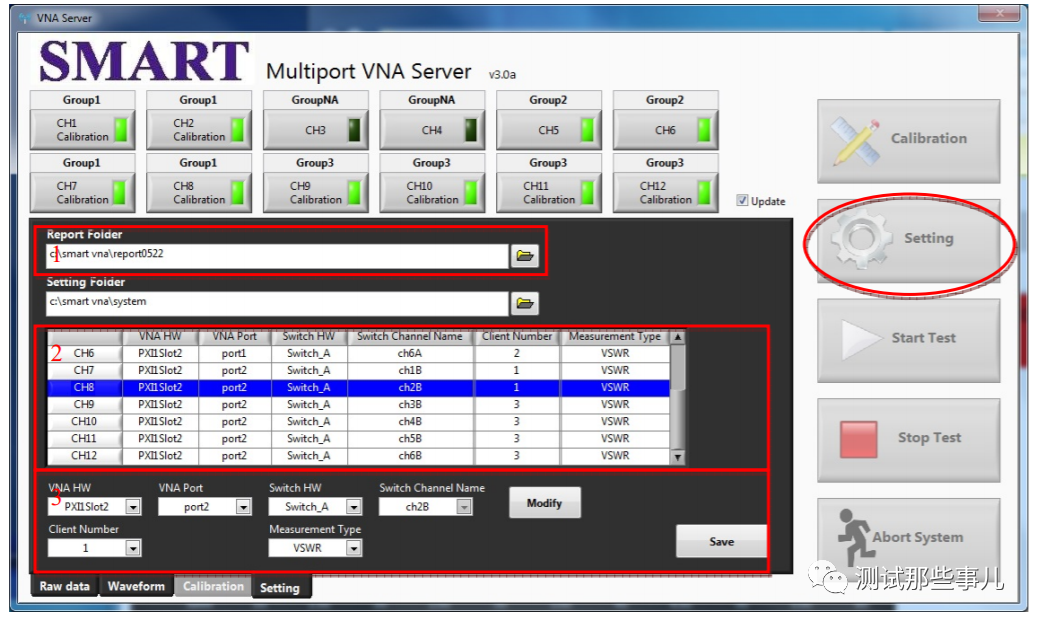Viewport: 1038px width, 624px height.
Task: Click the green indicator on CH1 Calibration
Action: coord(120,130)
